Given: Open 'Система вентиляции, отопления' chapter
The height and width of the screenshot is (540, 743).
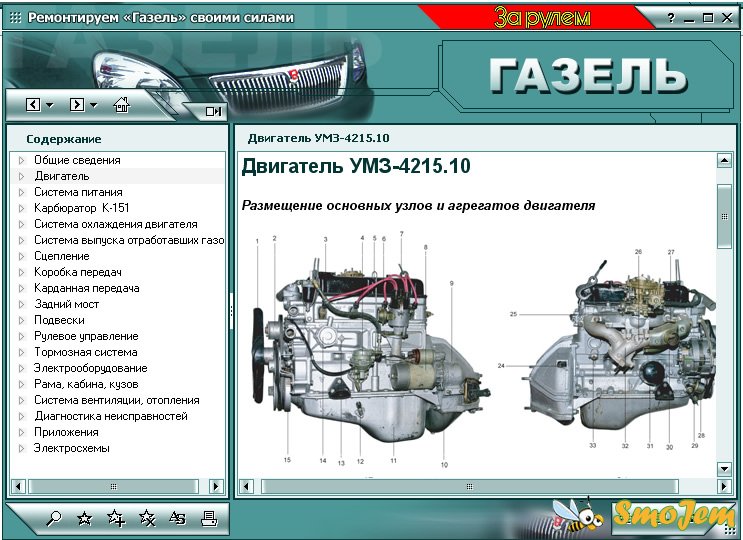Looking at the screenshot, I should coord(117,400).
